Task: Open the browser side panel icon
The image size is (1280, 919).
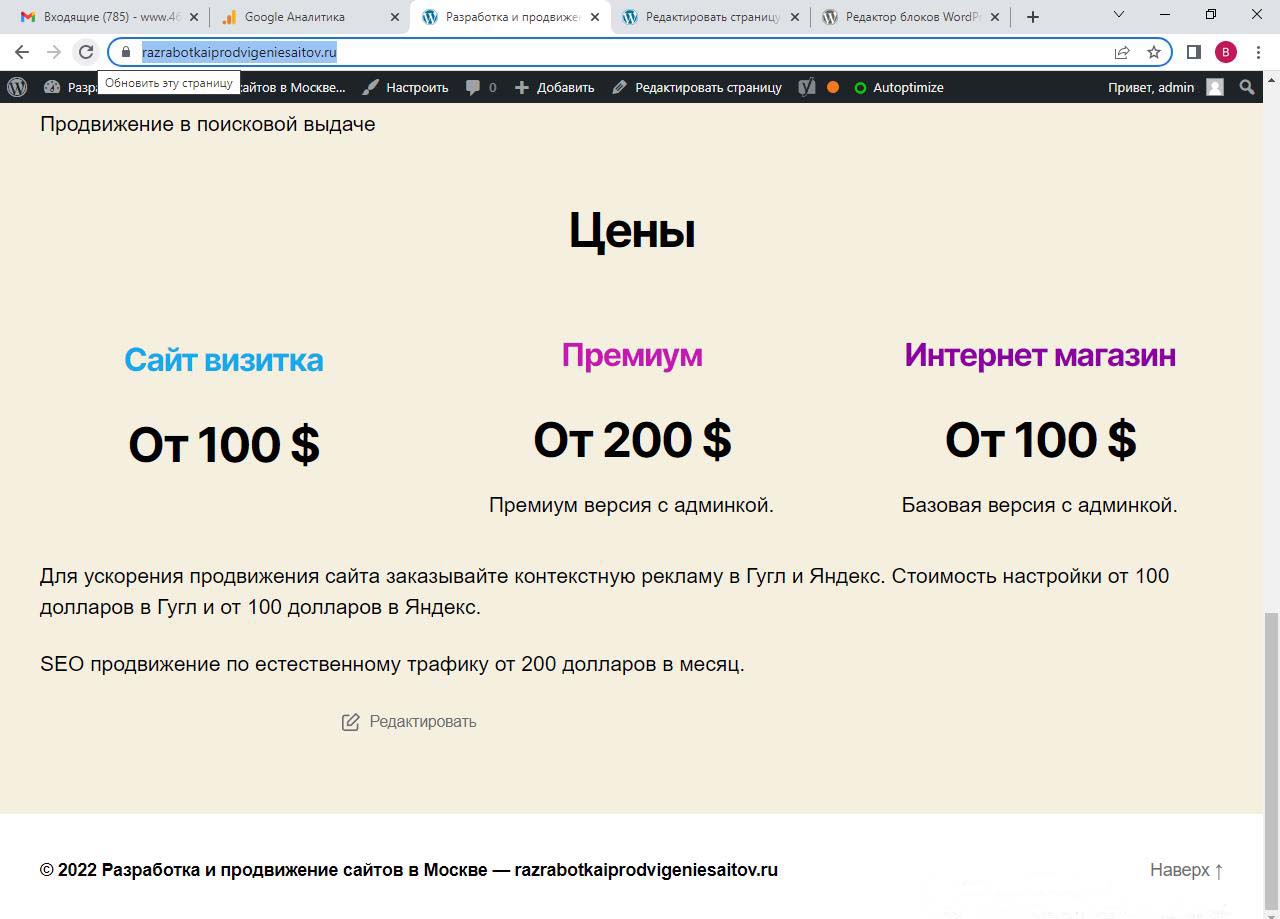Action: tap(1193, 52)
